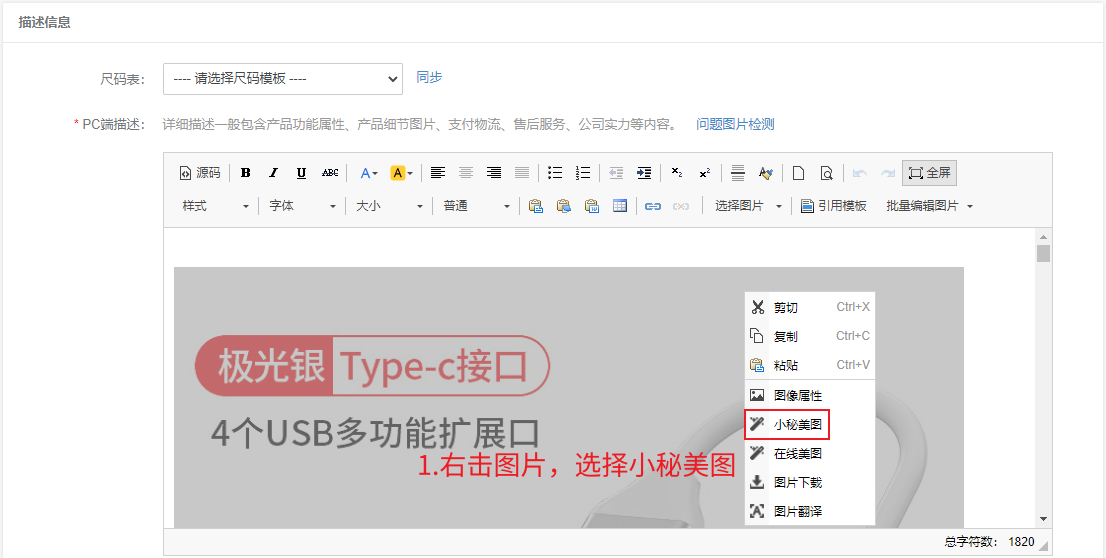The image size is (1106, 558).
Task: Open the 尺码表 size template dropdown
Action: coord(283,79)
